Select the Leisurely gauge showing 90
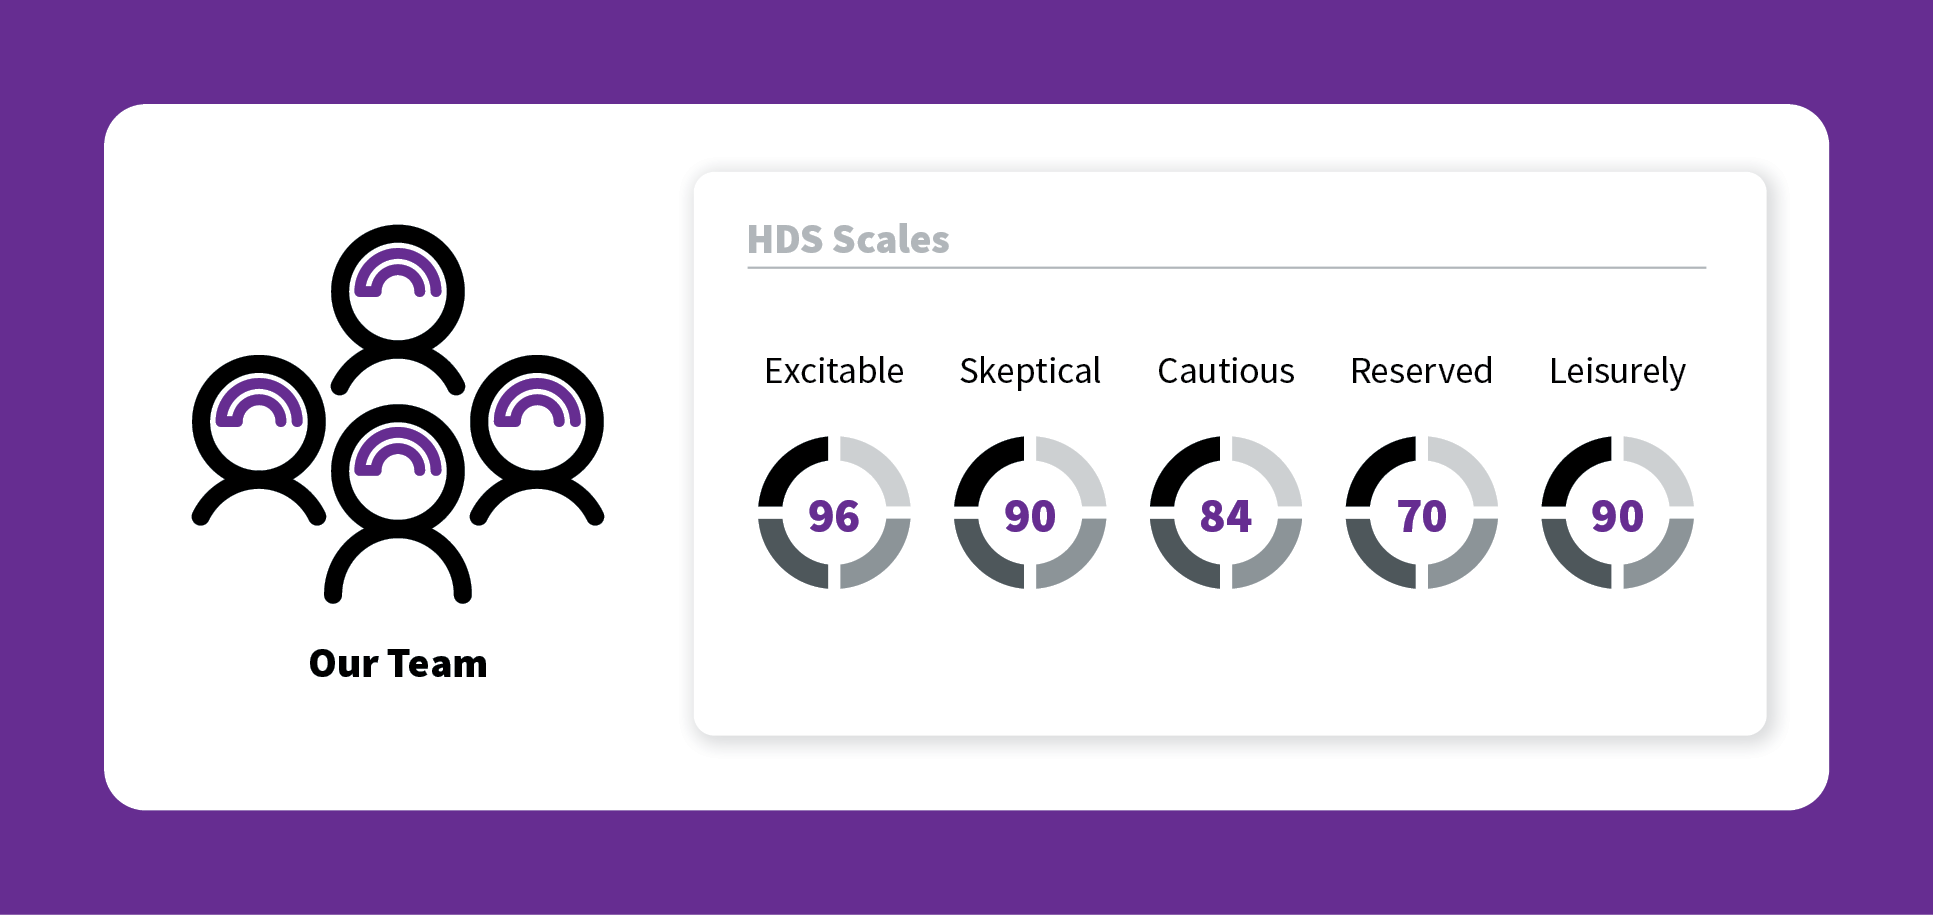The height and width of the screenshot is (915, 1933). pos(1617,512)
